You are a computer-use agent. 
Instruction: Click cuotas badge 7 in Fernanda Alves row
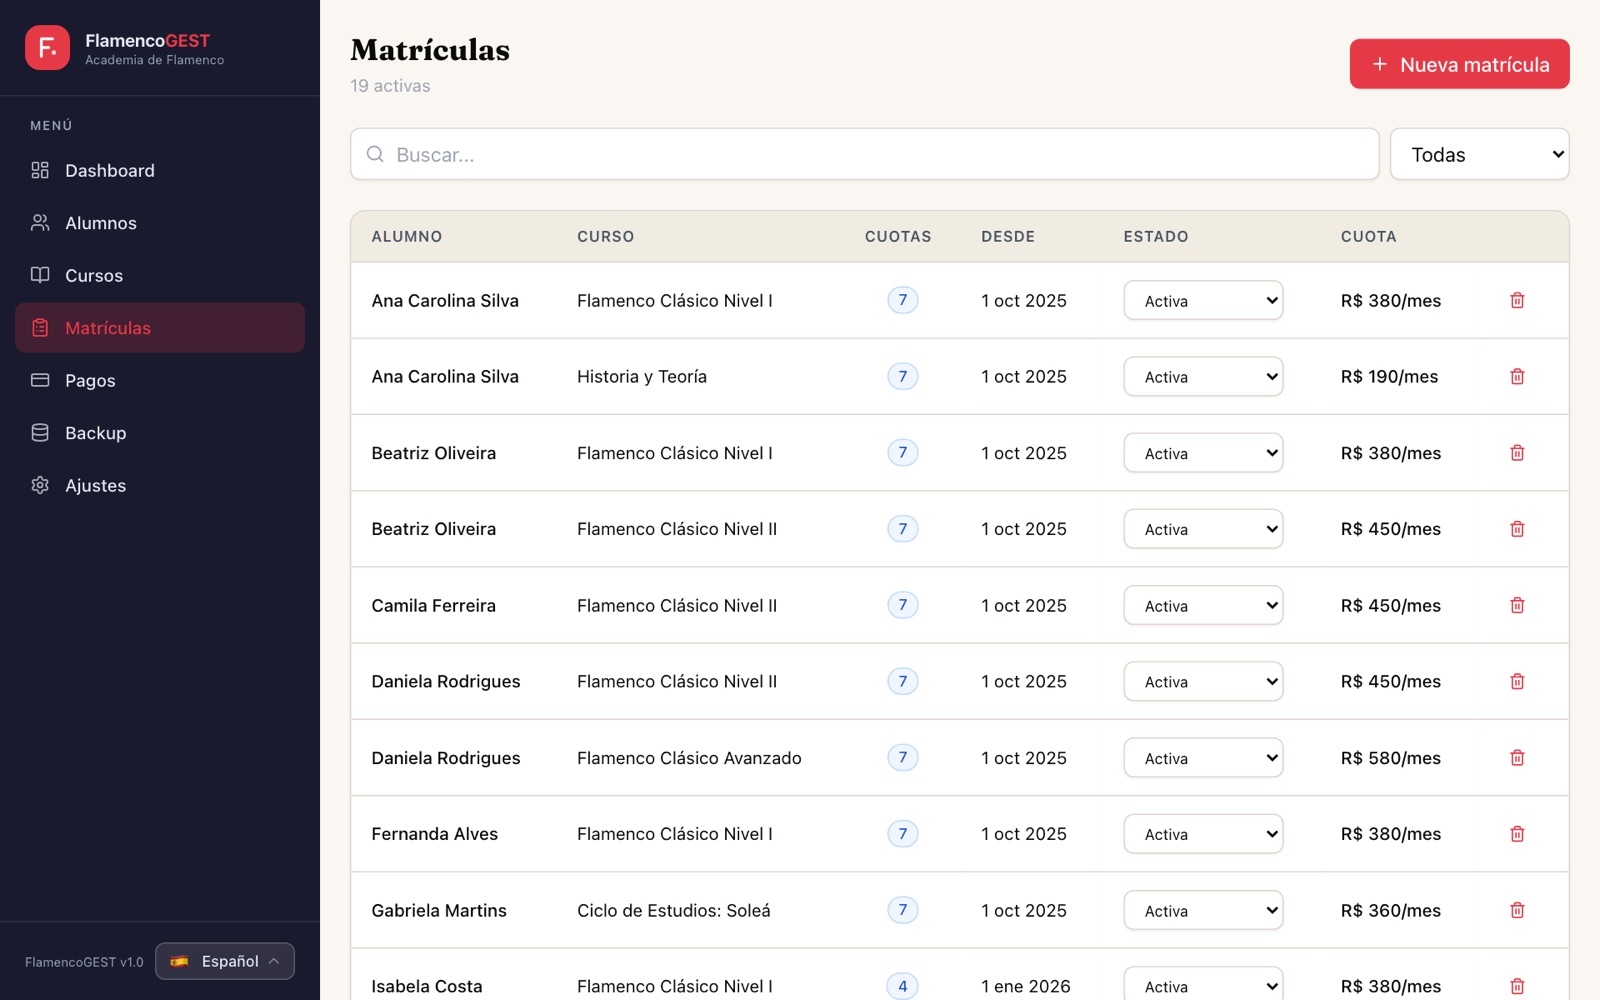tap(902, 834)
